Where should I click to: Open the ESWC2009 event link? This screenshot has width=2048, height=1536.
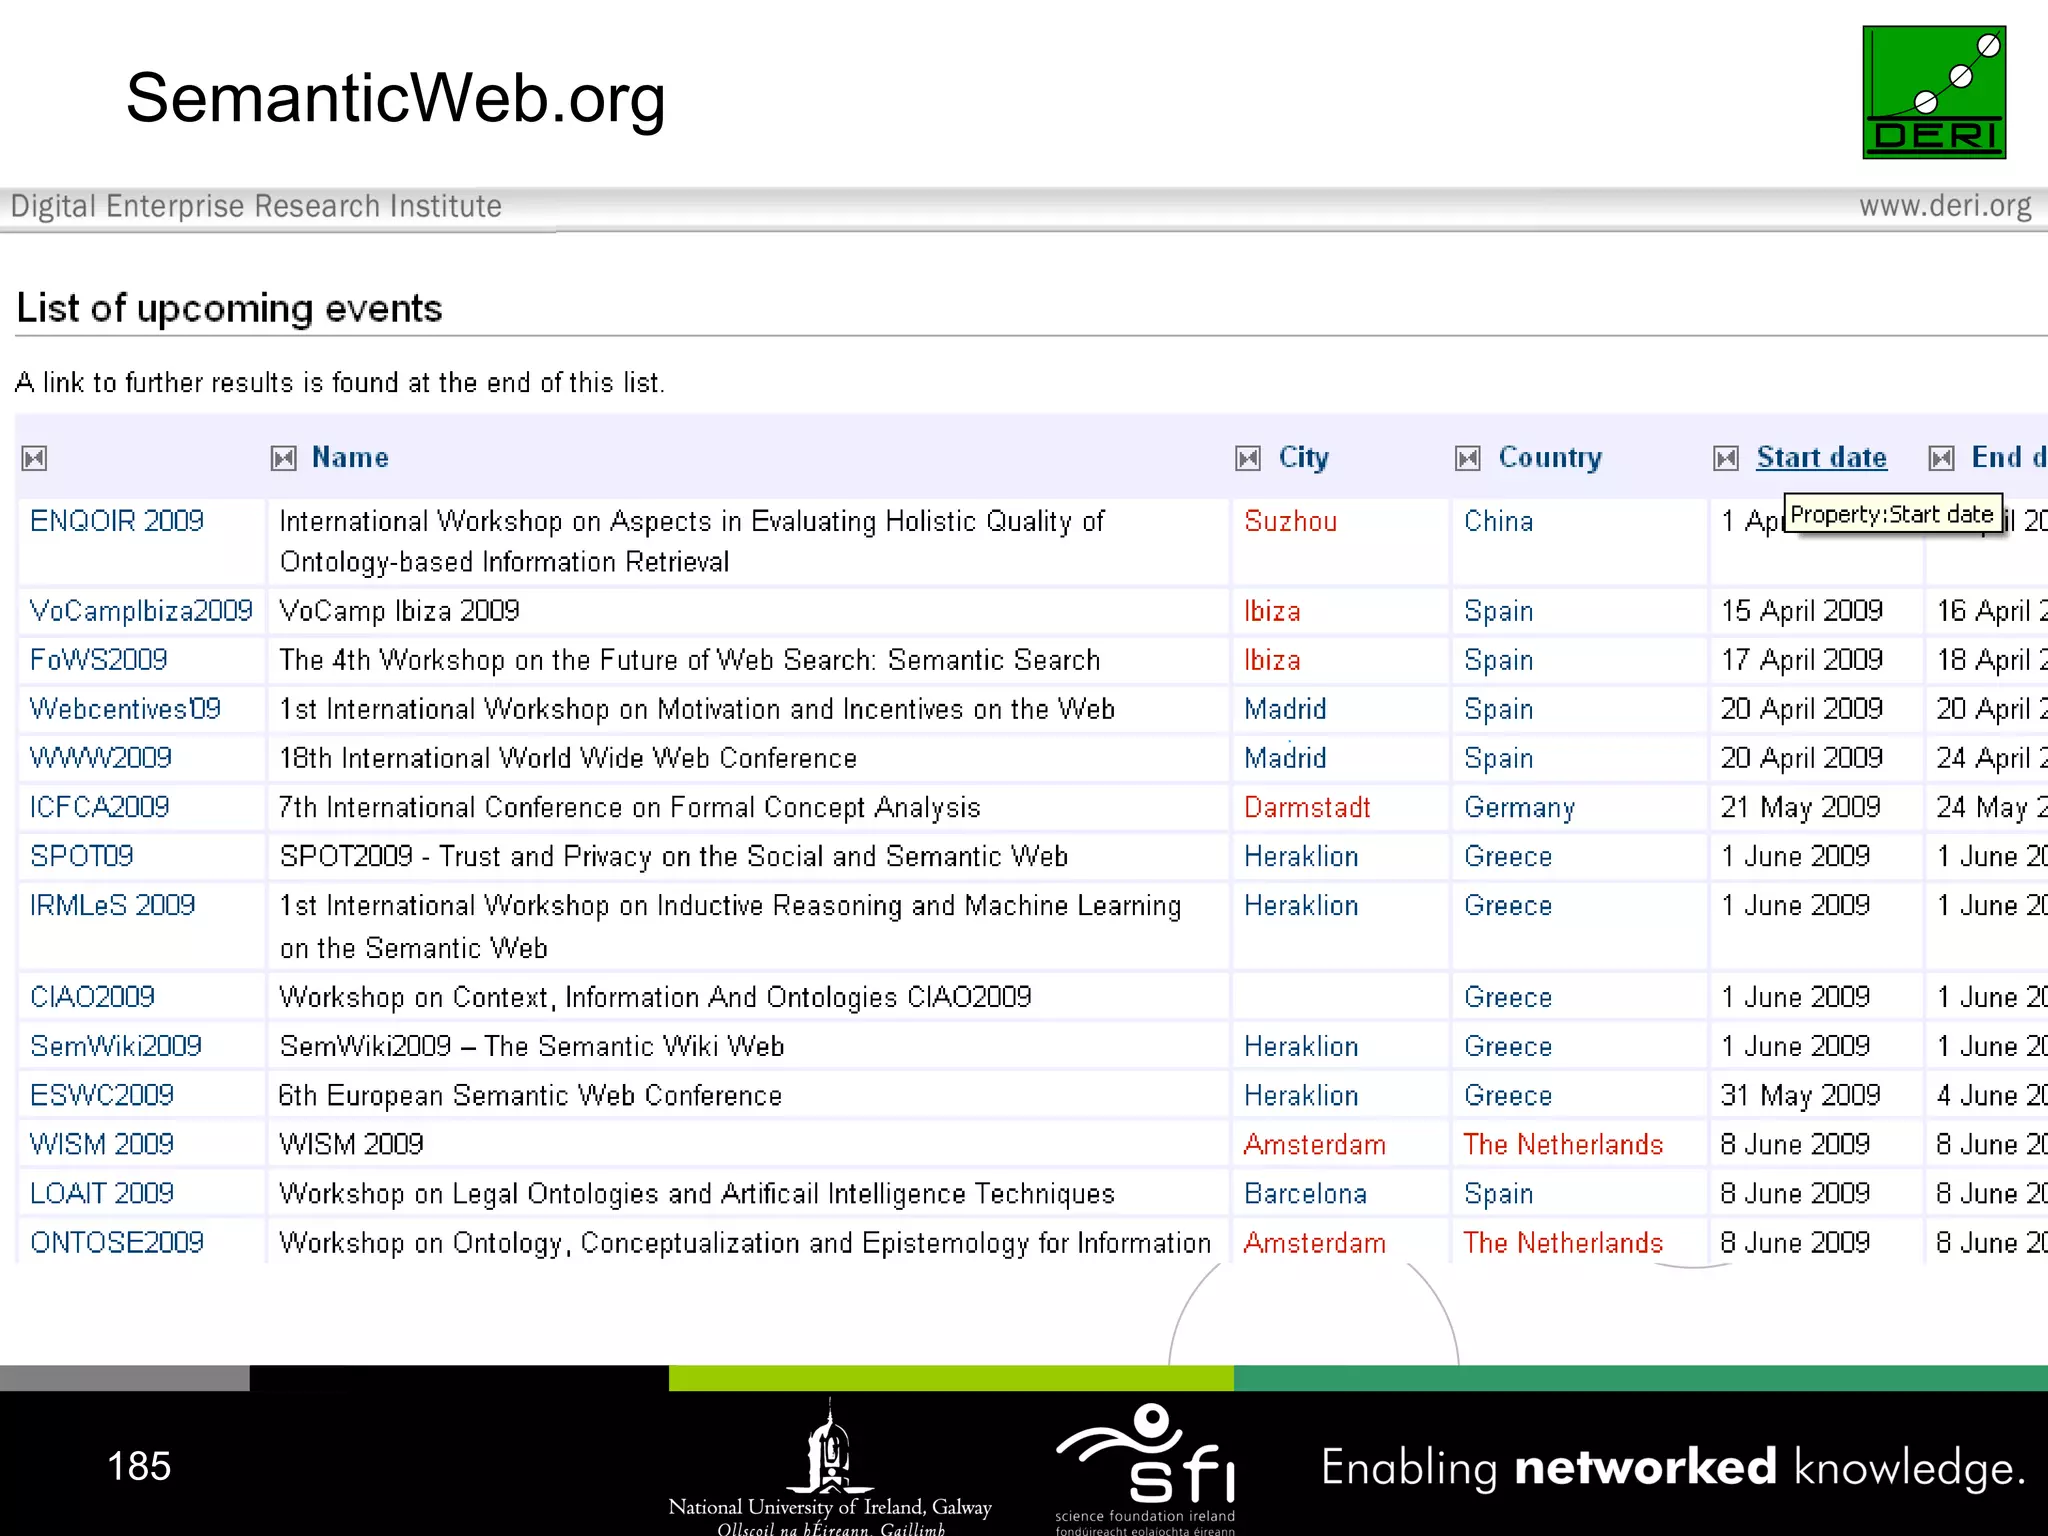[x=102, y=1095]
